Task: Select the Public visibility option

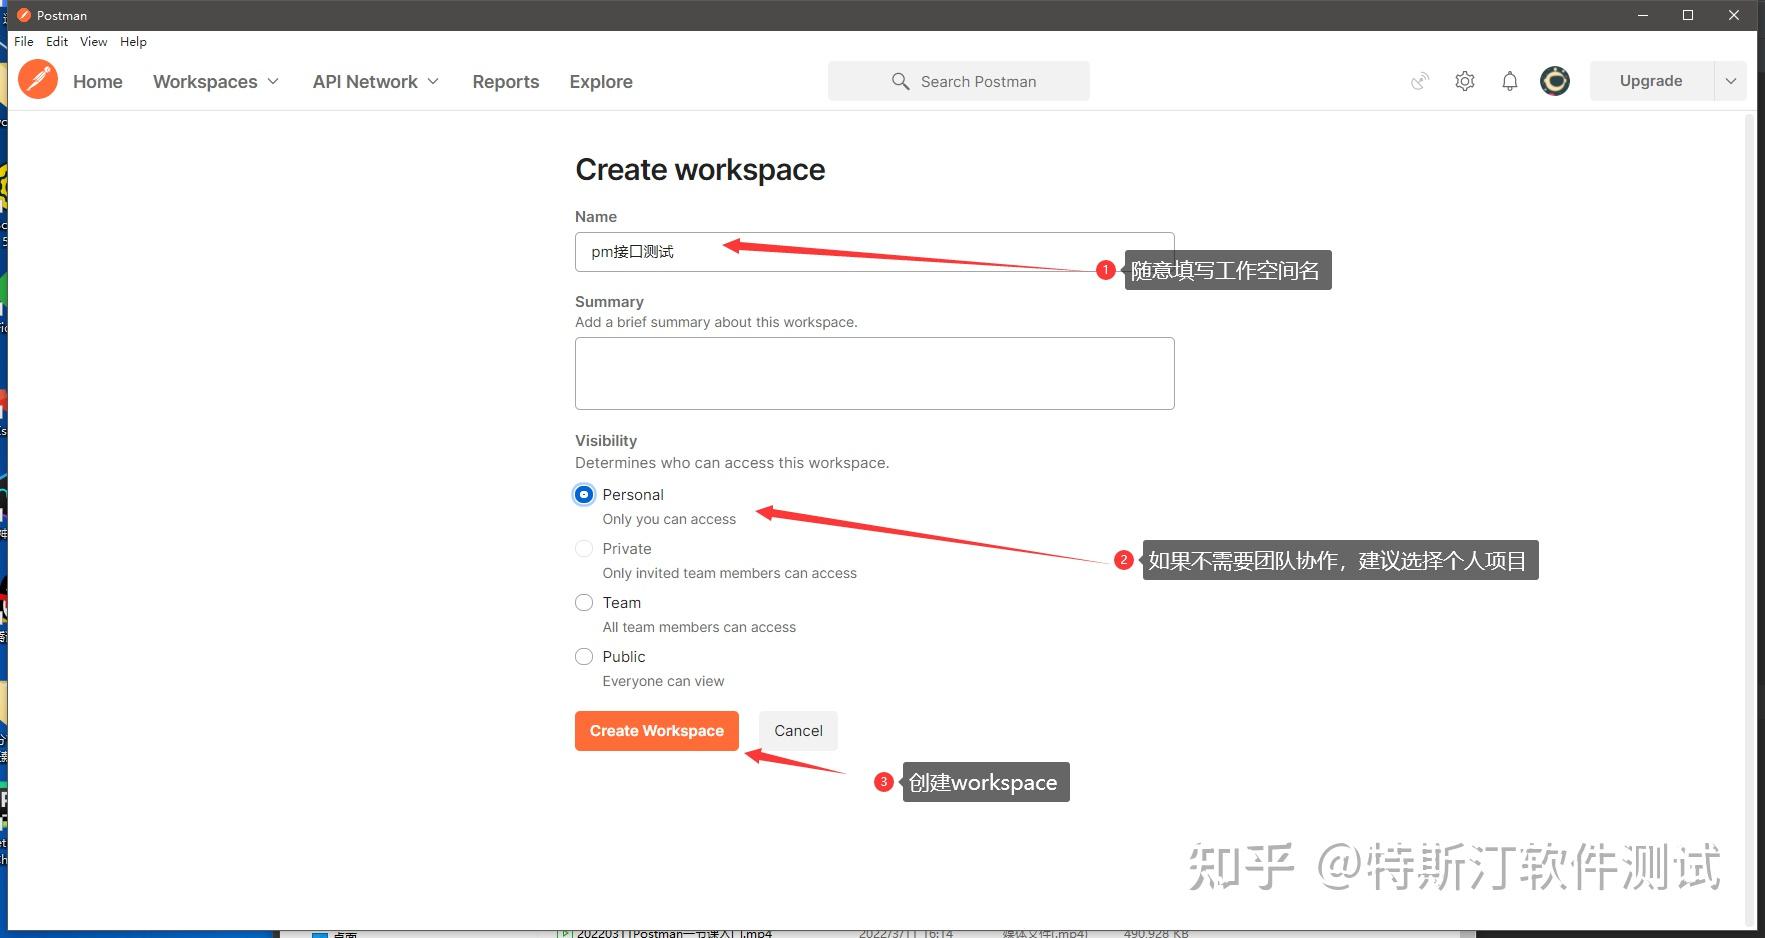Action: coord(584,657)
